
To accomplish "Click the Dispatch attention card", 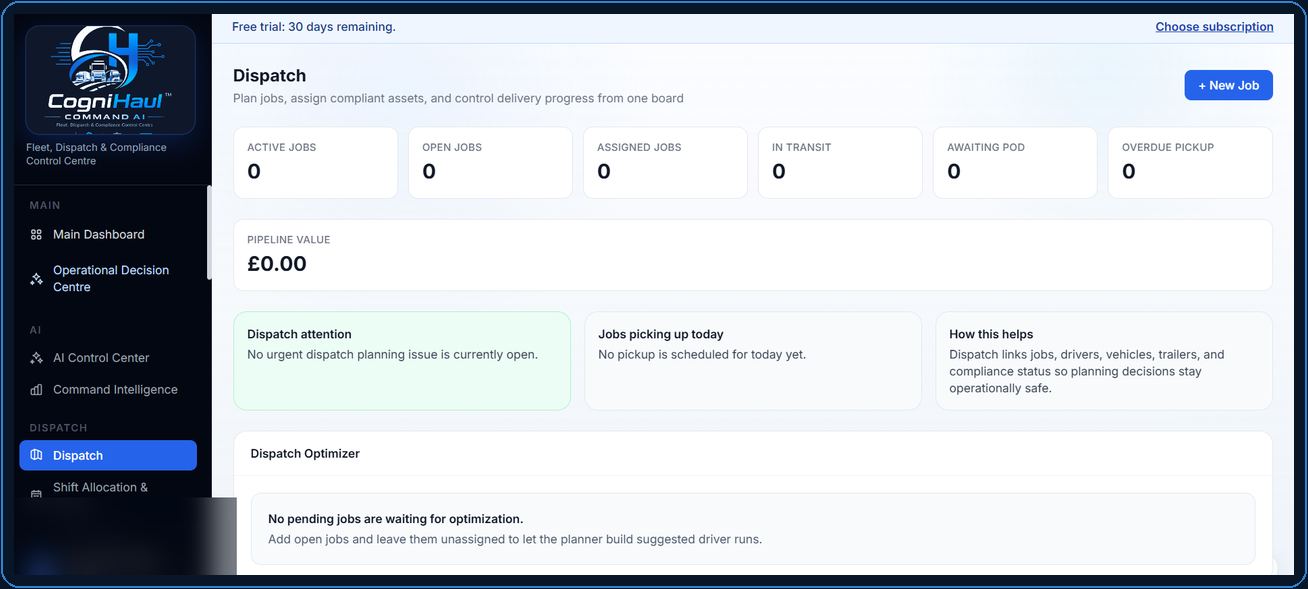I will (402, 361).
